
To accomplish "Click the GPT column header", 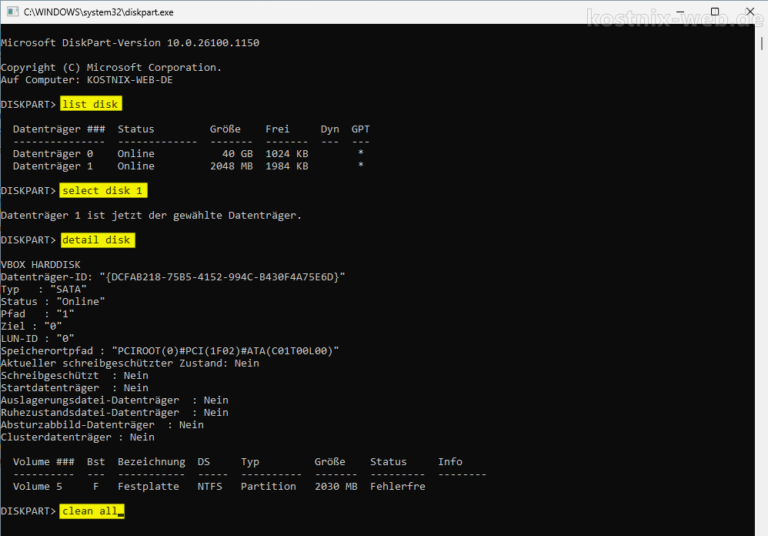I will coord(360,129).
